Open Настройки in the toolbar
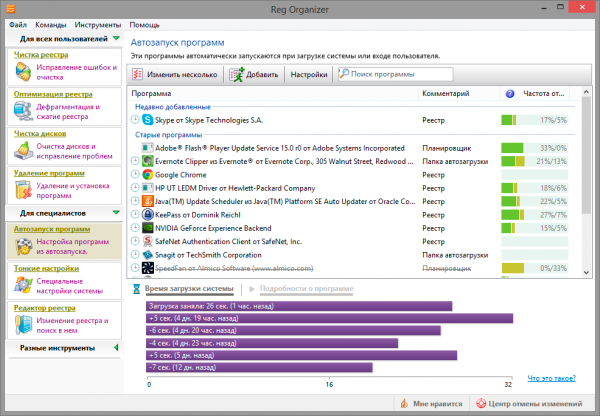Image resolution: width=600 pixels, height=416 pixels. [309, 74]
